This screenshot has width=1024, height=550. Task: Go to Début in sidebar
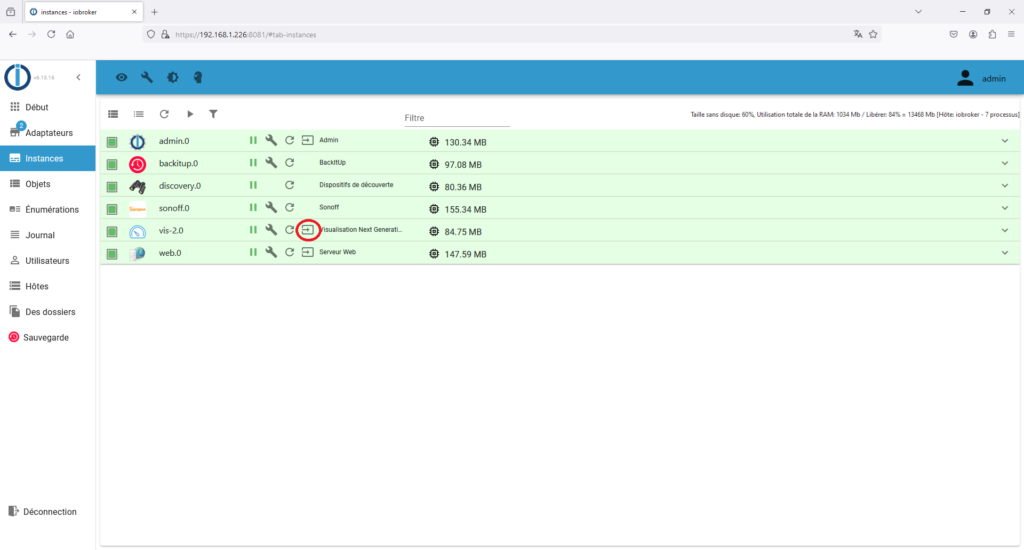click(48, 107)
